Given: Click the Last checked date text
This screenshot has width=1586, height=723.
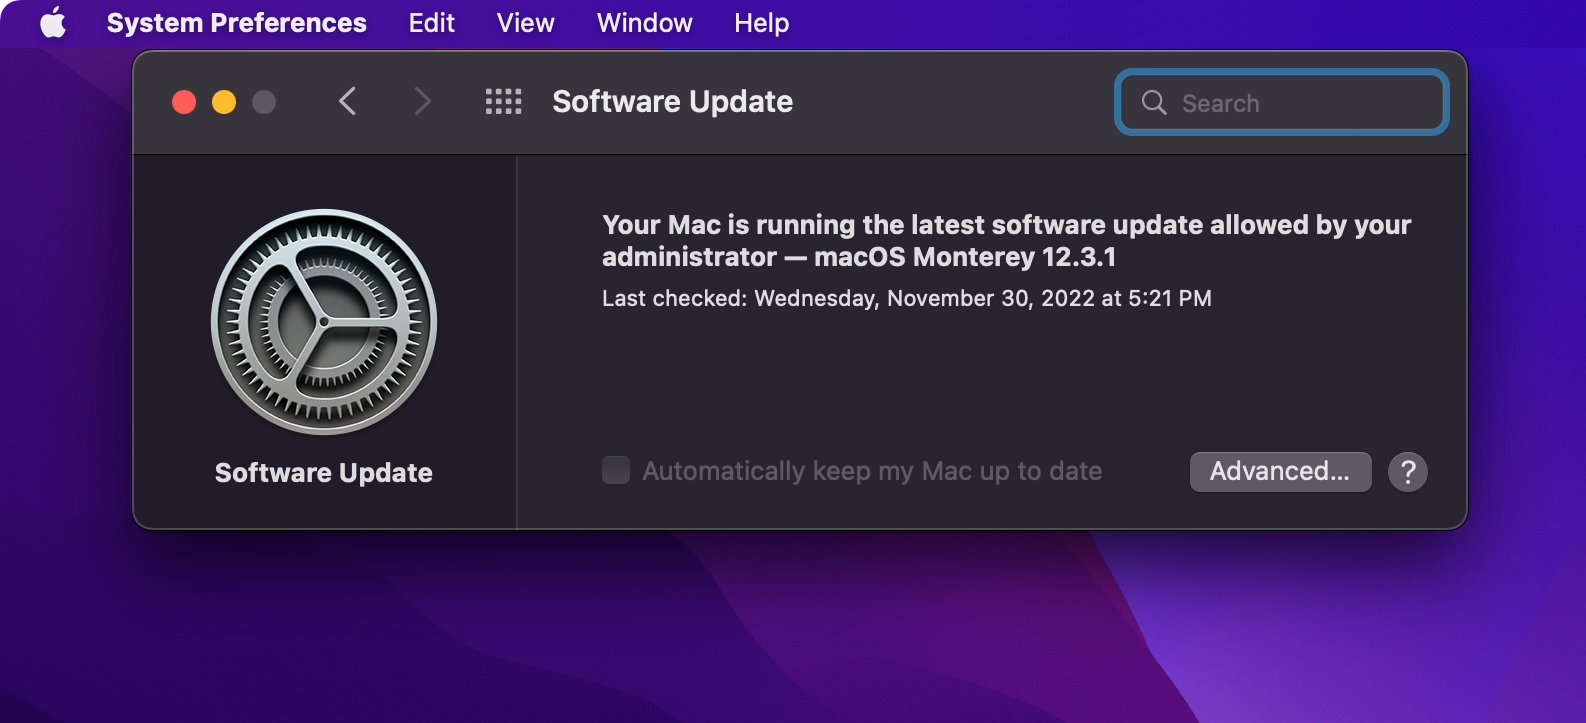Looking at the screenshot, I should 907,298.
